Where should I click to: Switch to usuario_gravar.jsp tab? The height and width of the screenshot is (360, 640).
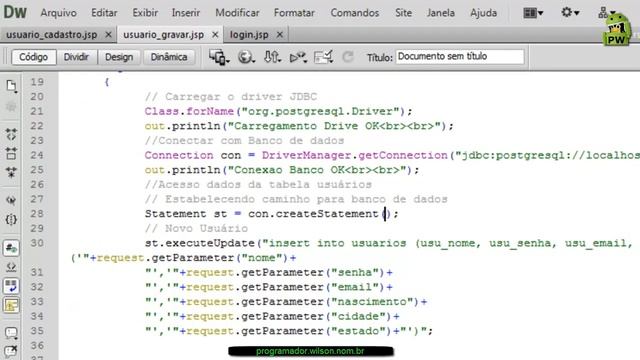pos(163,35)
